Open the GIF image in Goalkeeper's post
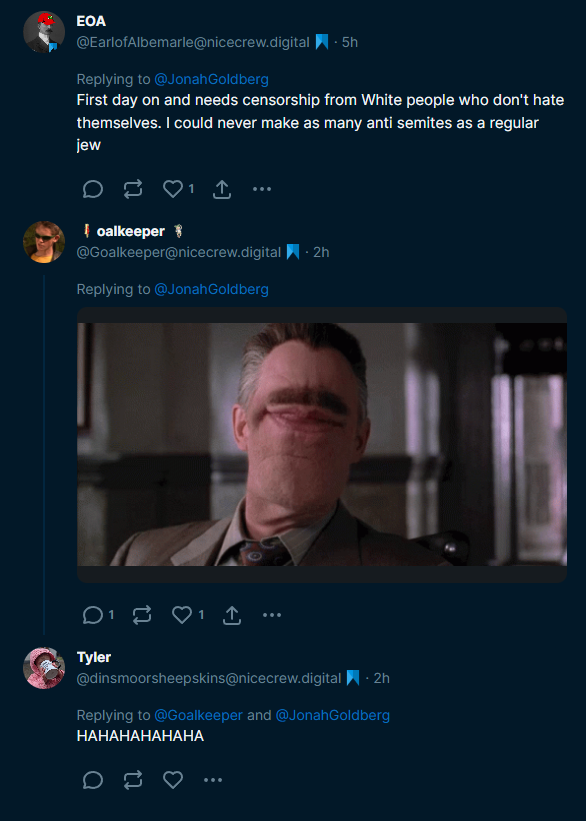The width and height of the screenshot is (586, 821). (322, 445)
